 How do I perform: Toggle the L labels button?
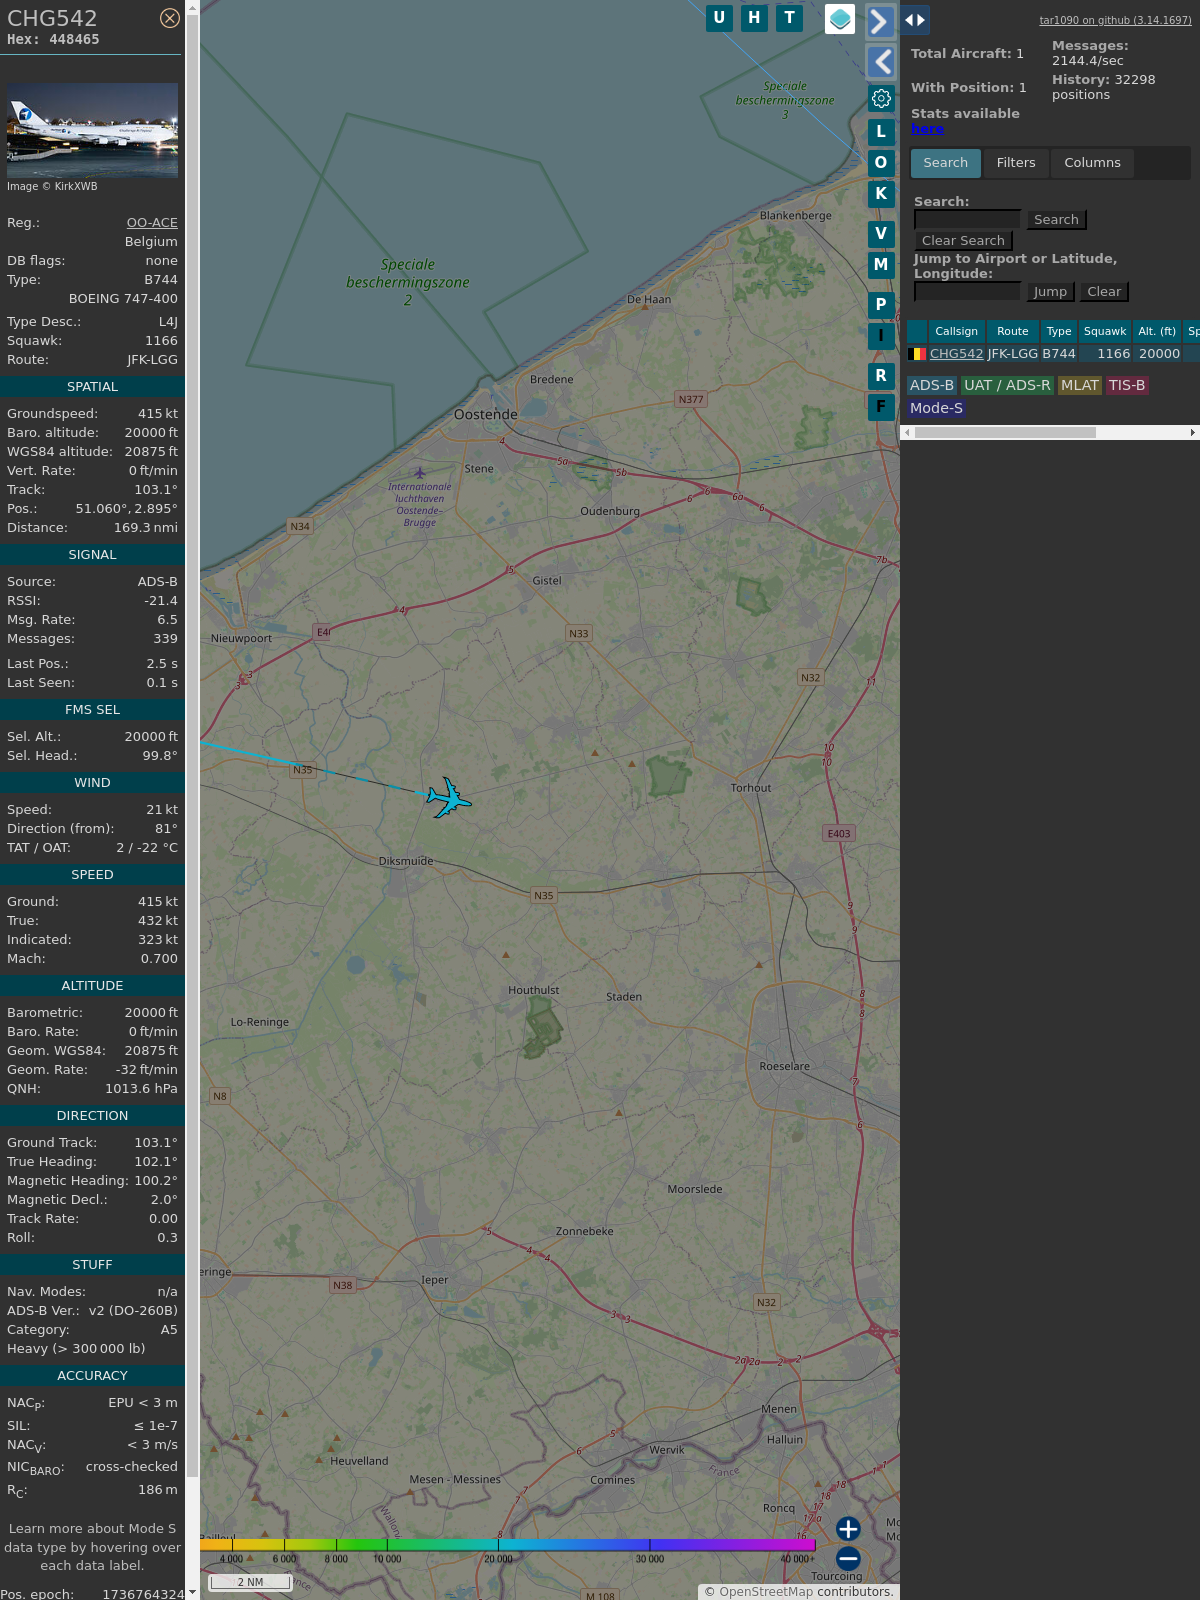pyautogui.click(x=881, y=131)
